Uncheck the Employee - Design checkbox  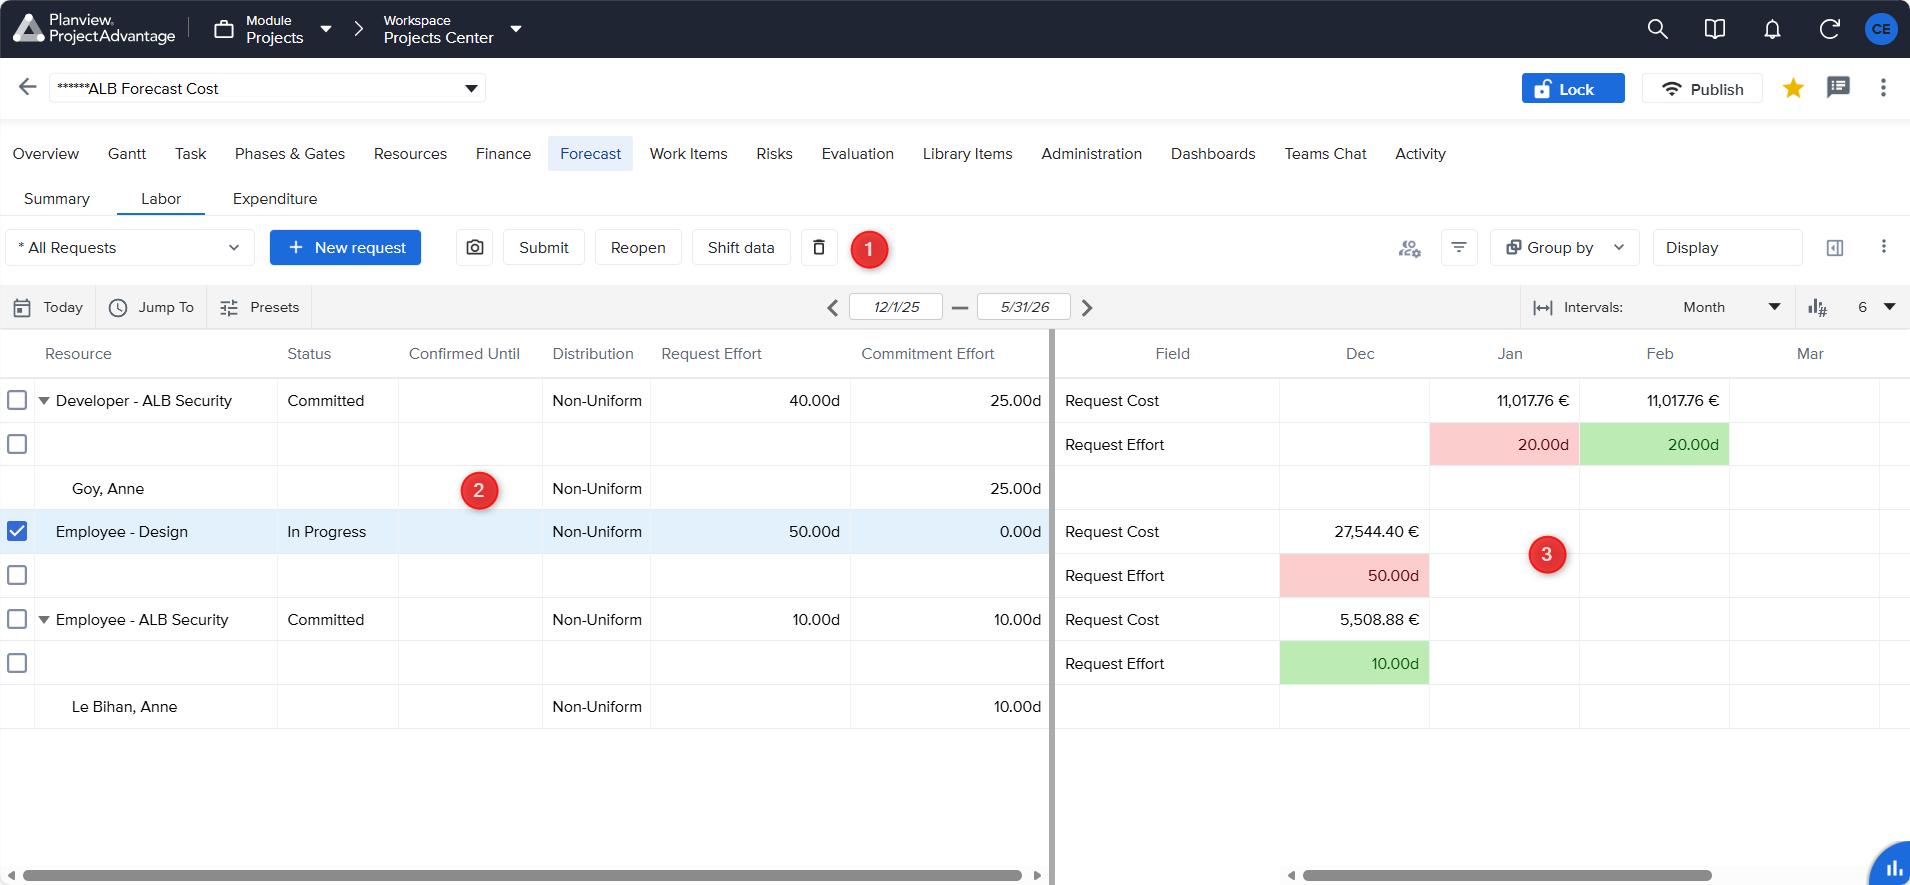pos(17,531)
